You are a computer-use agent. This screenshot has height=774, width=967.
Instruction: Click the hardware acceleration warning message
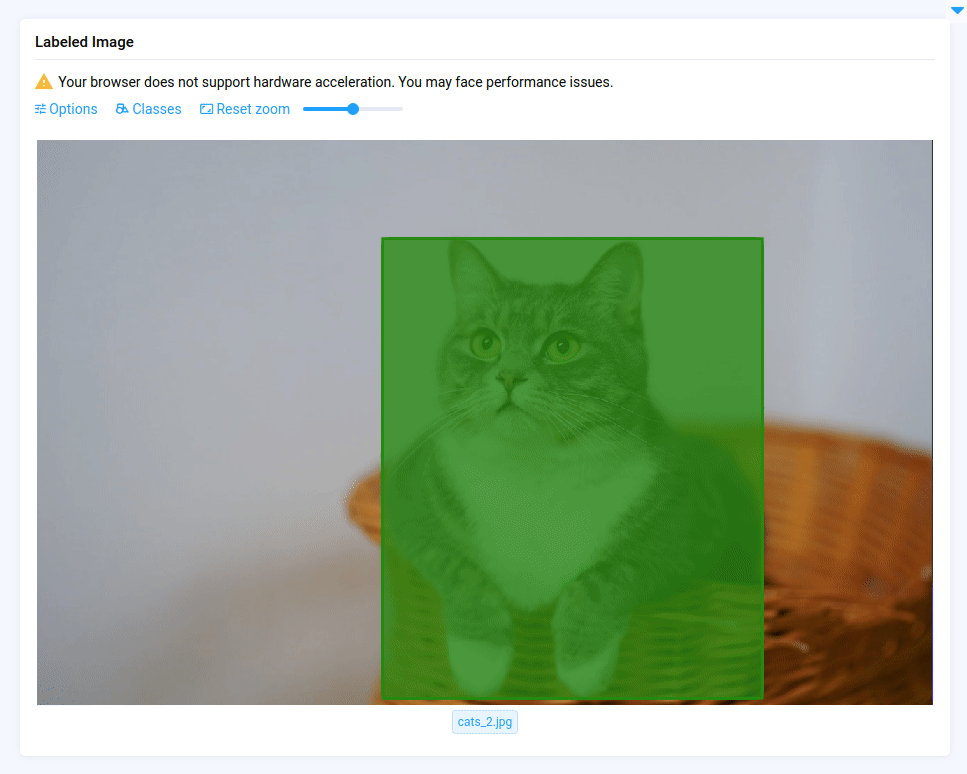pos(335,82)
